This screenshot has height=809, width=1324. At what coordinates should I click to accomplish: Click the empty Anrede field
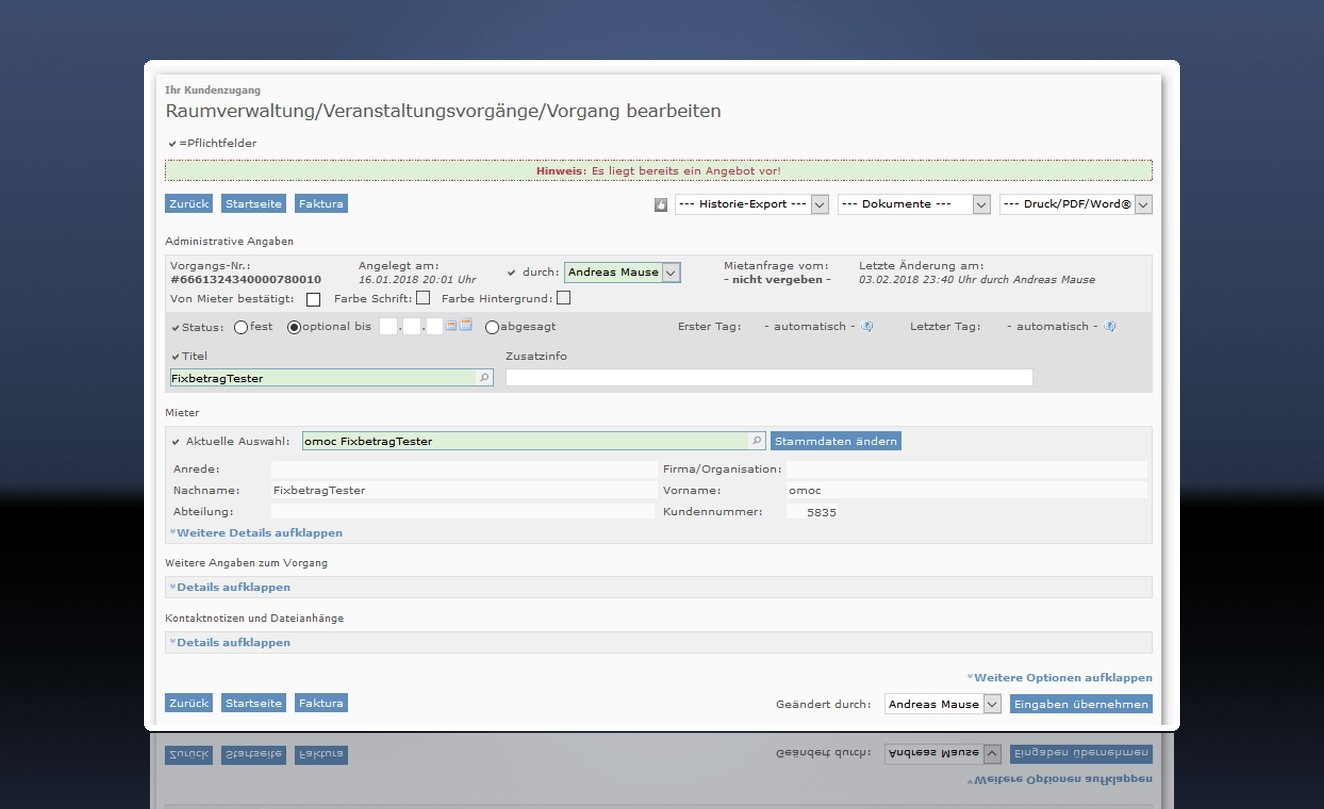(463, 469)
